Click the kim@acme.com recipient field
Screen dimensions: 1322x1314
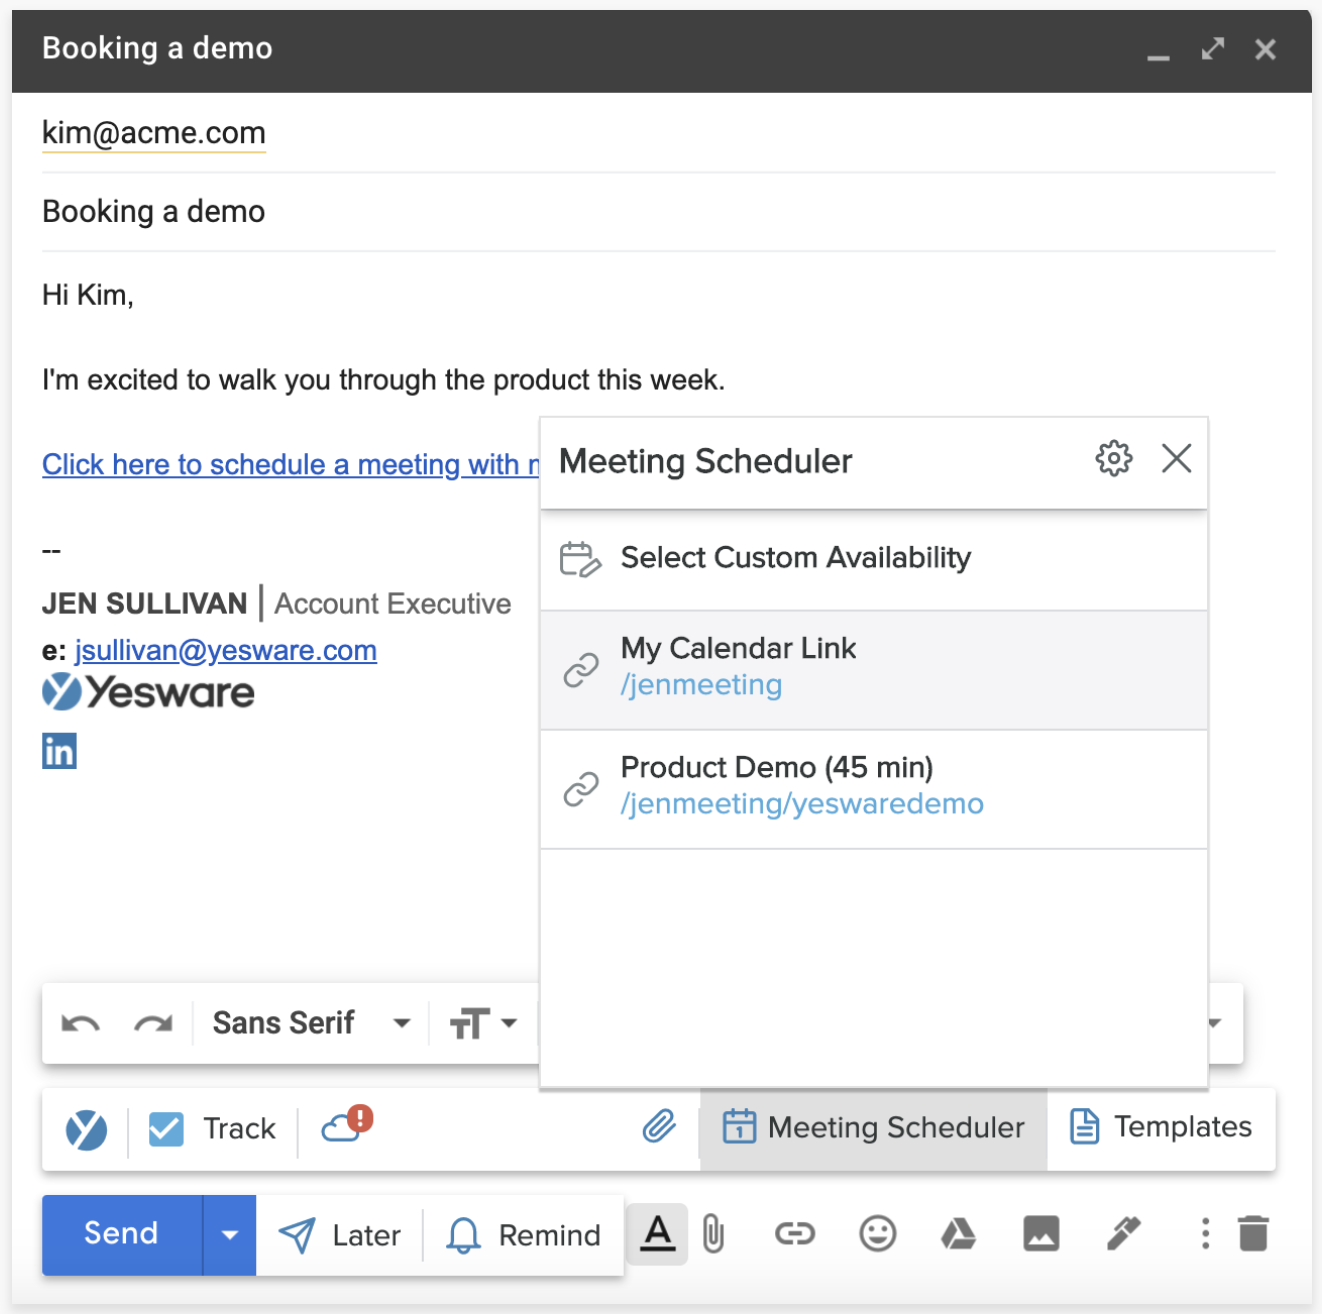153,133
